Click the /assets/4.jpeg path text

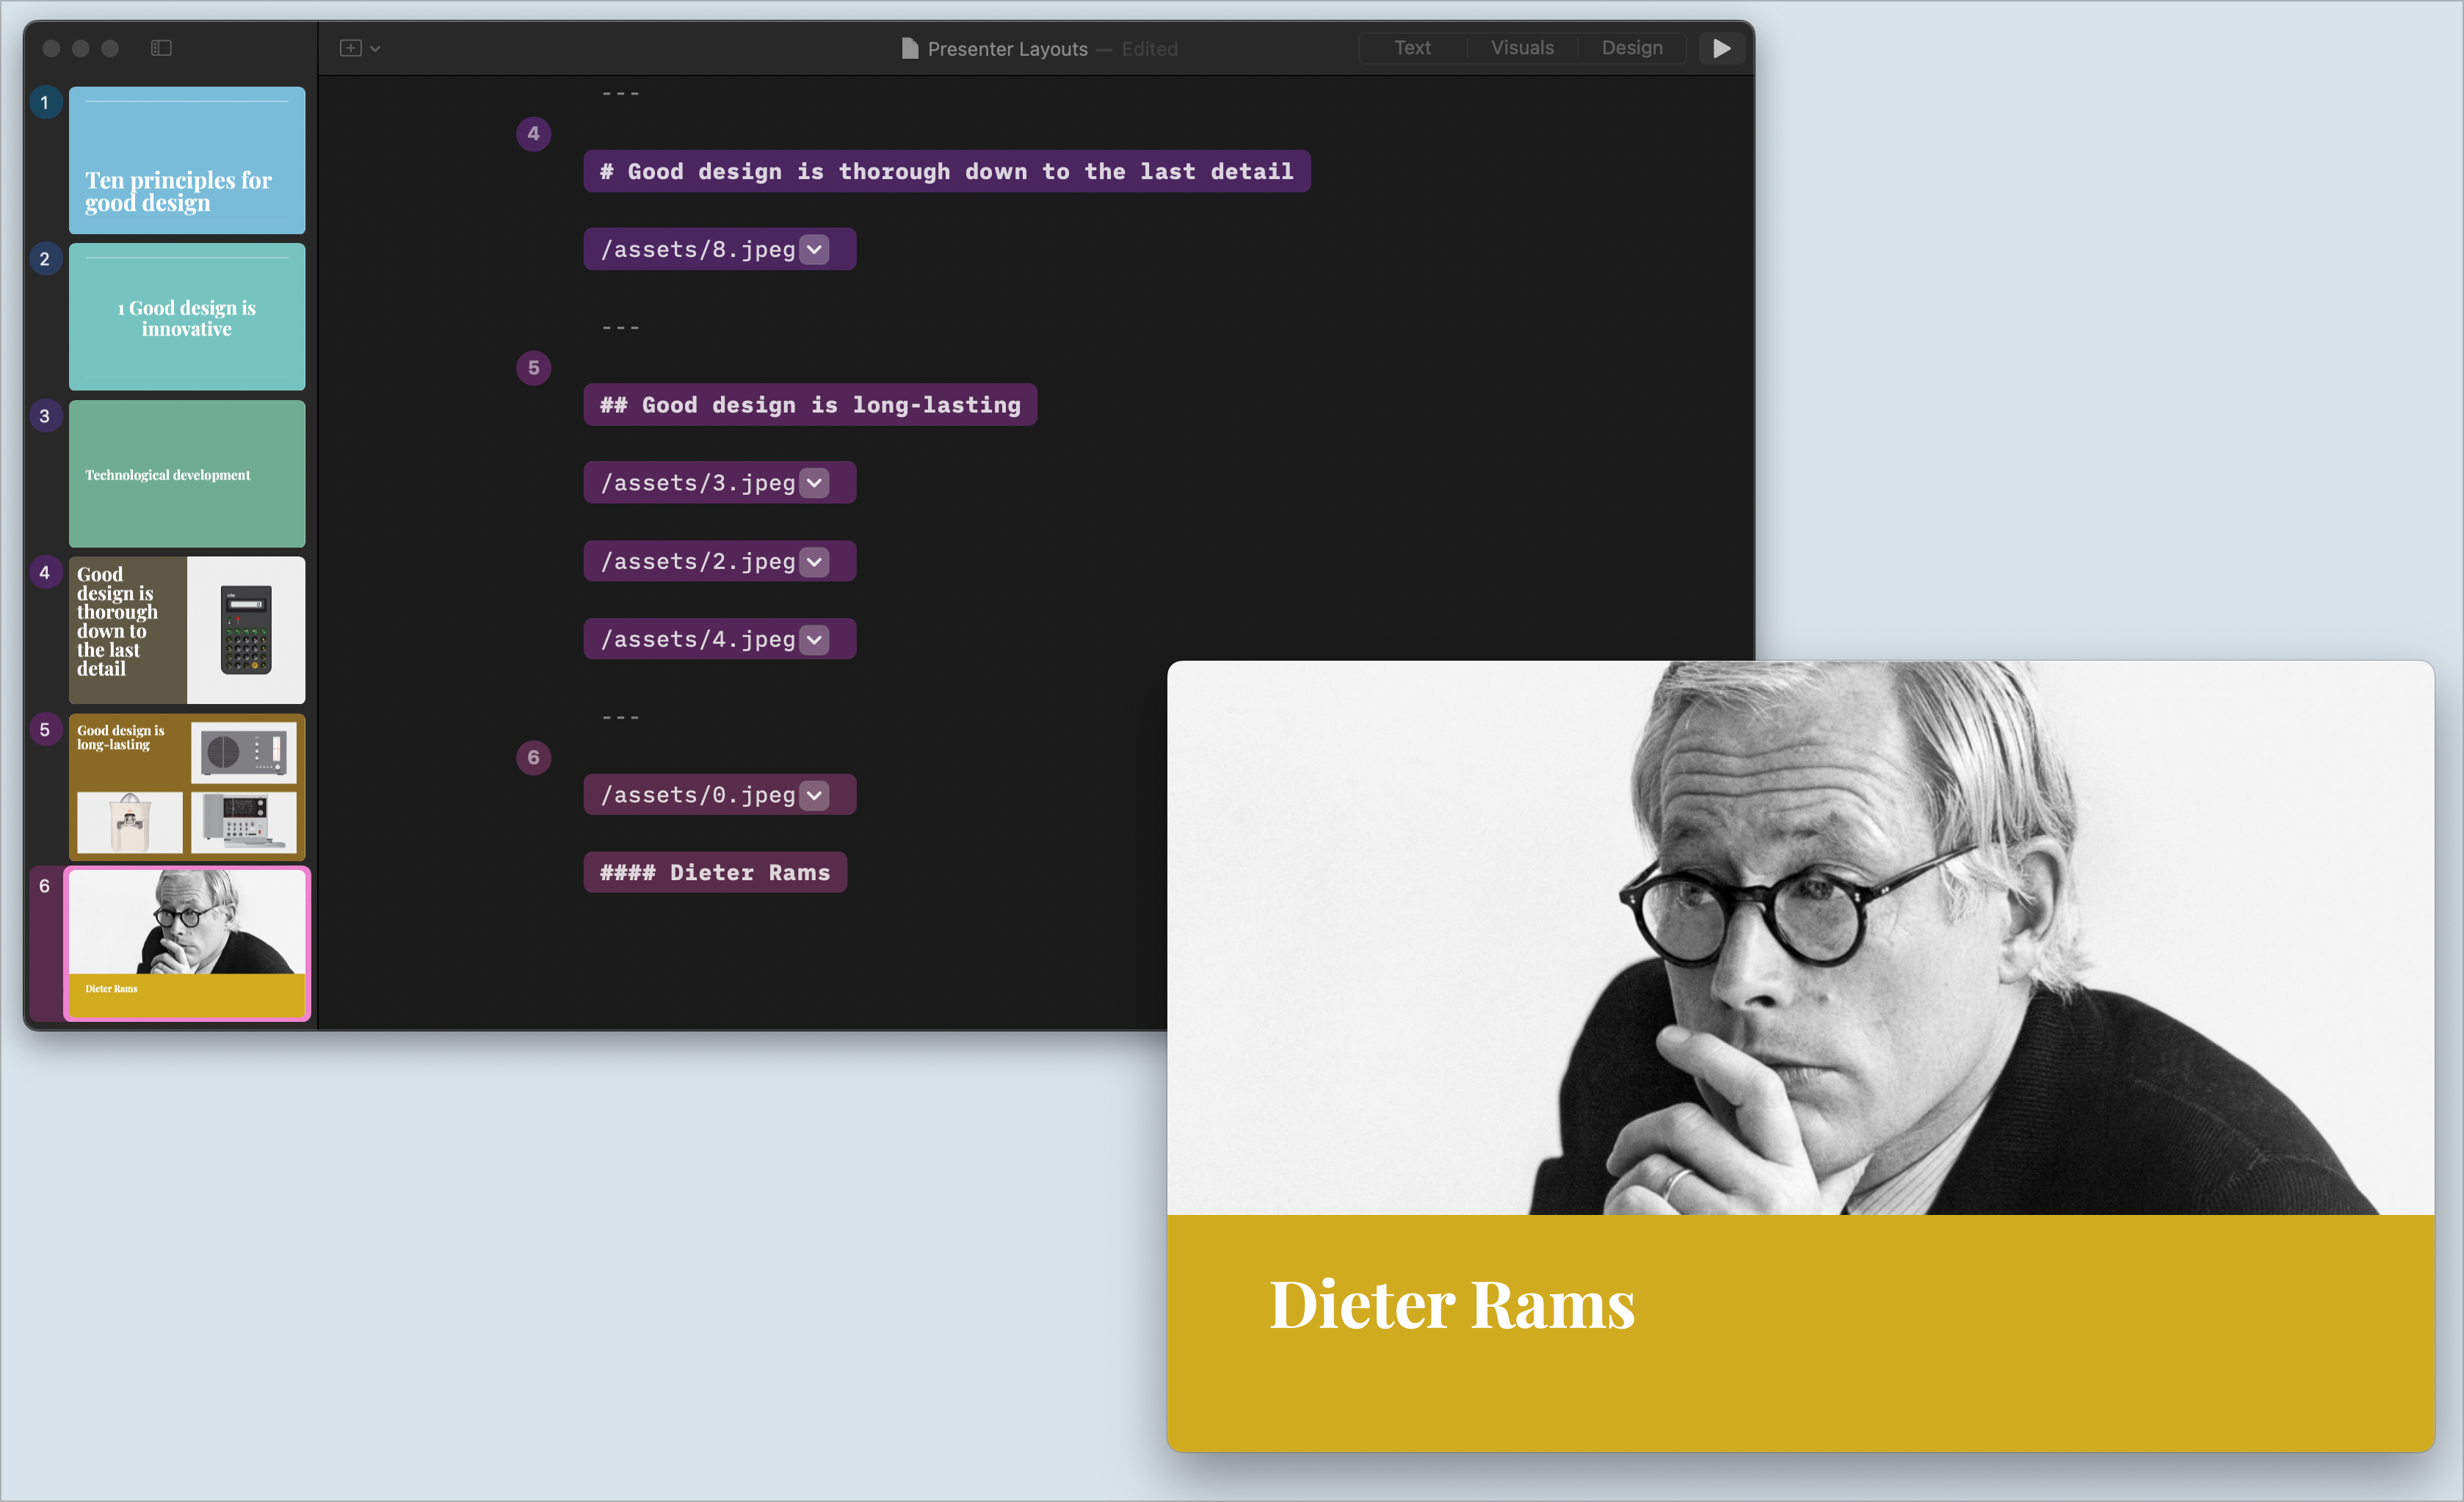pos(697,640)
